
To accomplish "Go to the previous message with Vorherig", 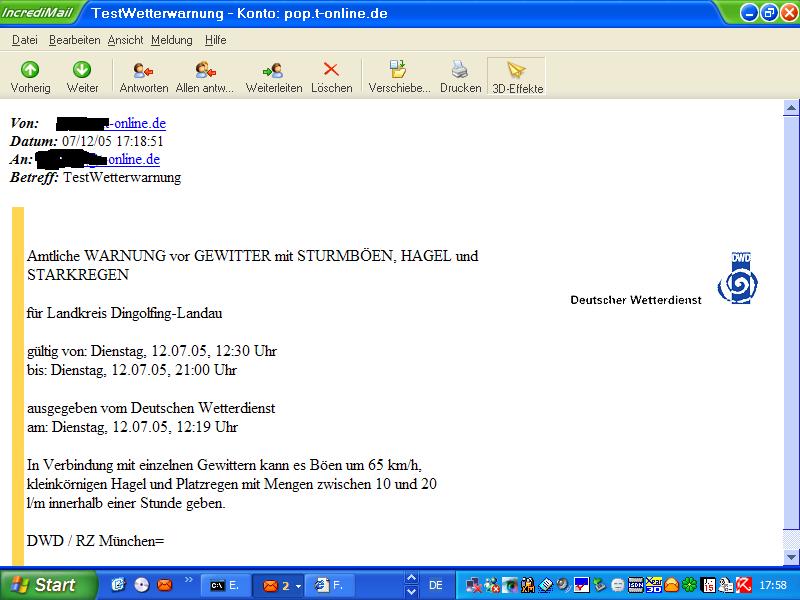I will tap(30, 77).
